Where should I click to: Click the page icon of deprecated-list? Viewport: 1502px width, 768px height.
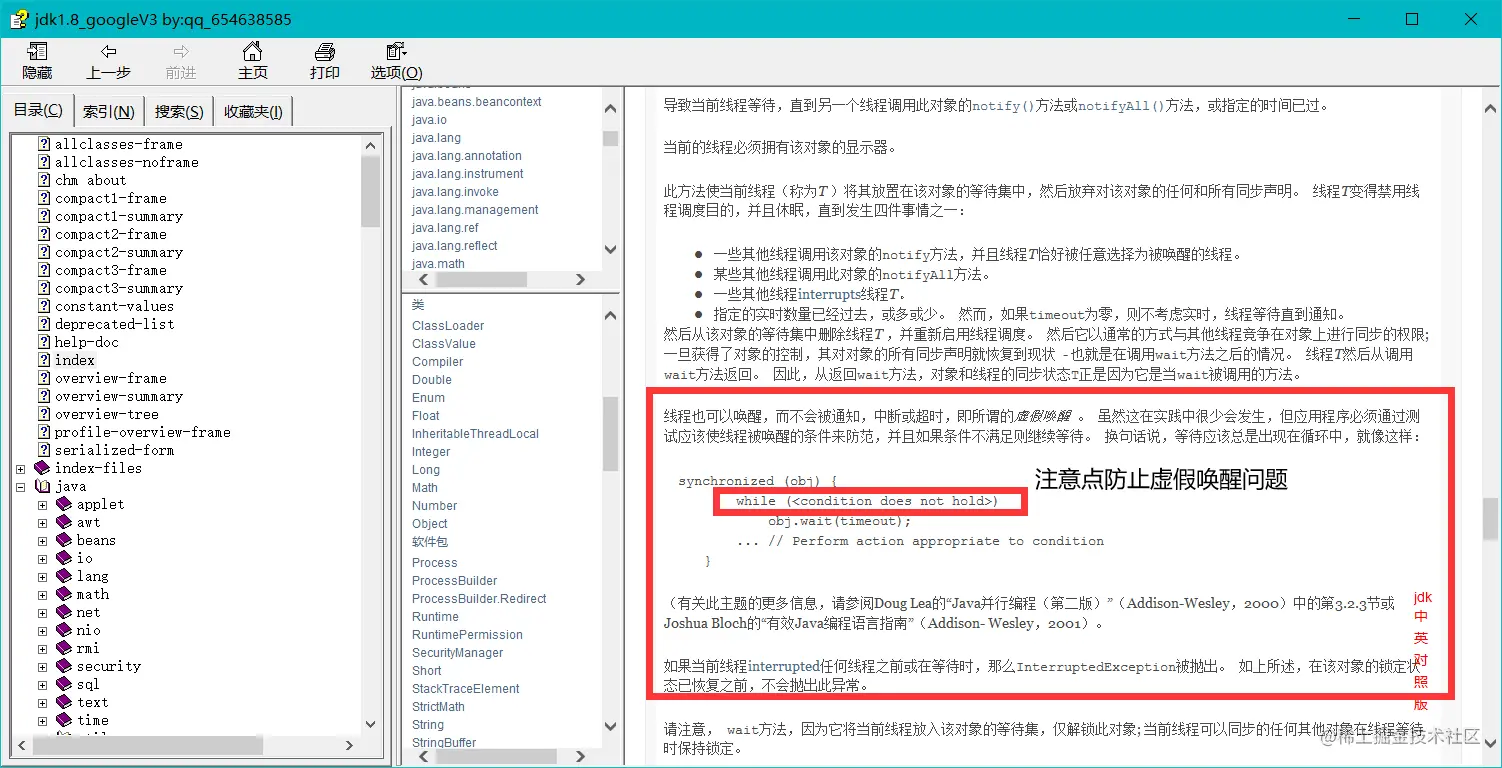pos(44,324)
